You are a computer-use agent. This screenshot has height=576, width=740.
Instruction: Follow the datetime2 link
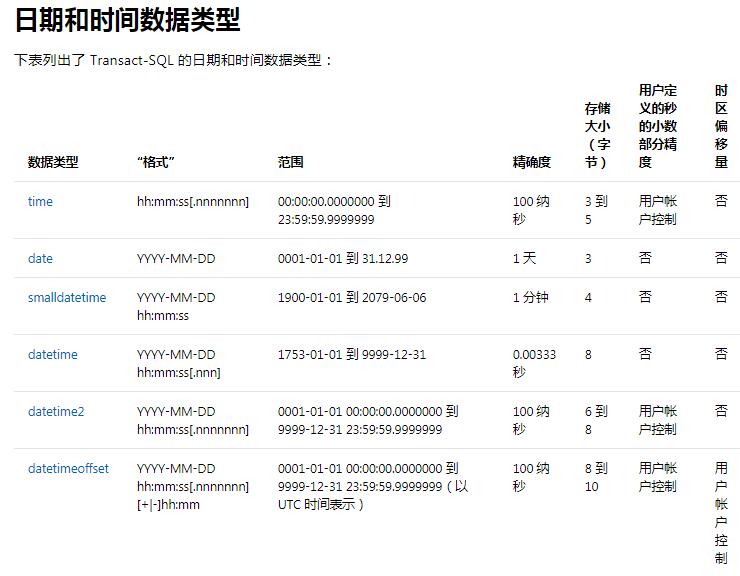pyautogui.click(x=56, y=412)
